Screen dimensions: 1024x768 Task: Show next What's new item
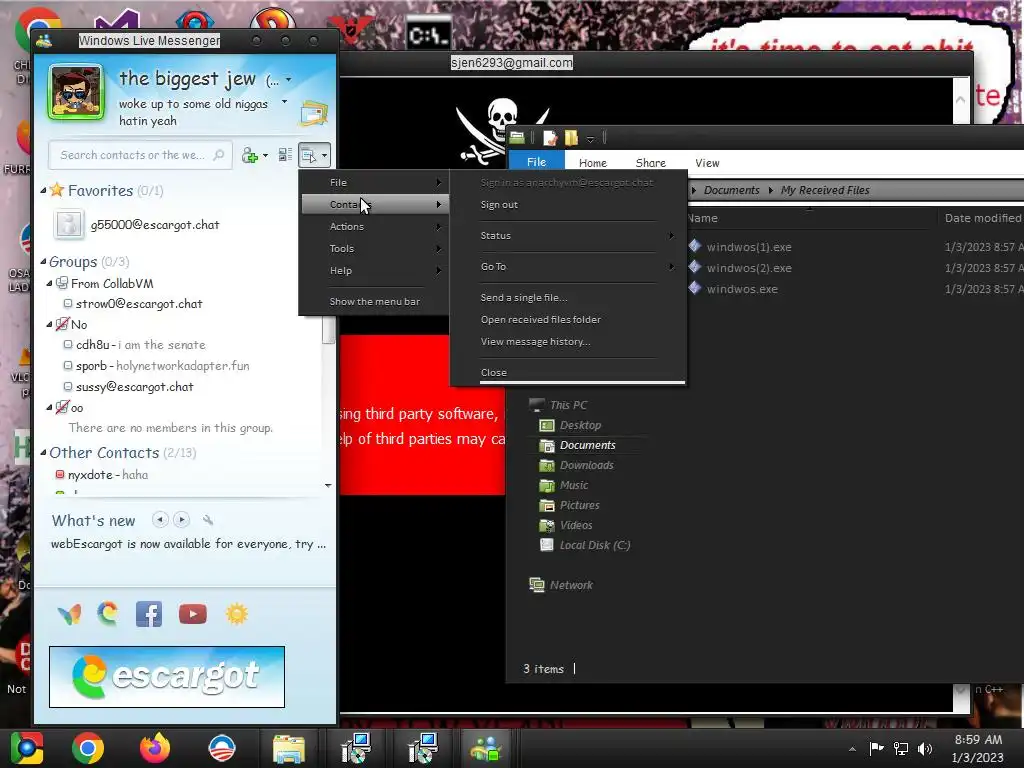(x=182, y=520)
